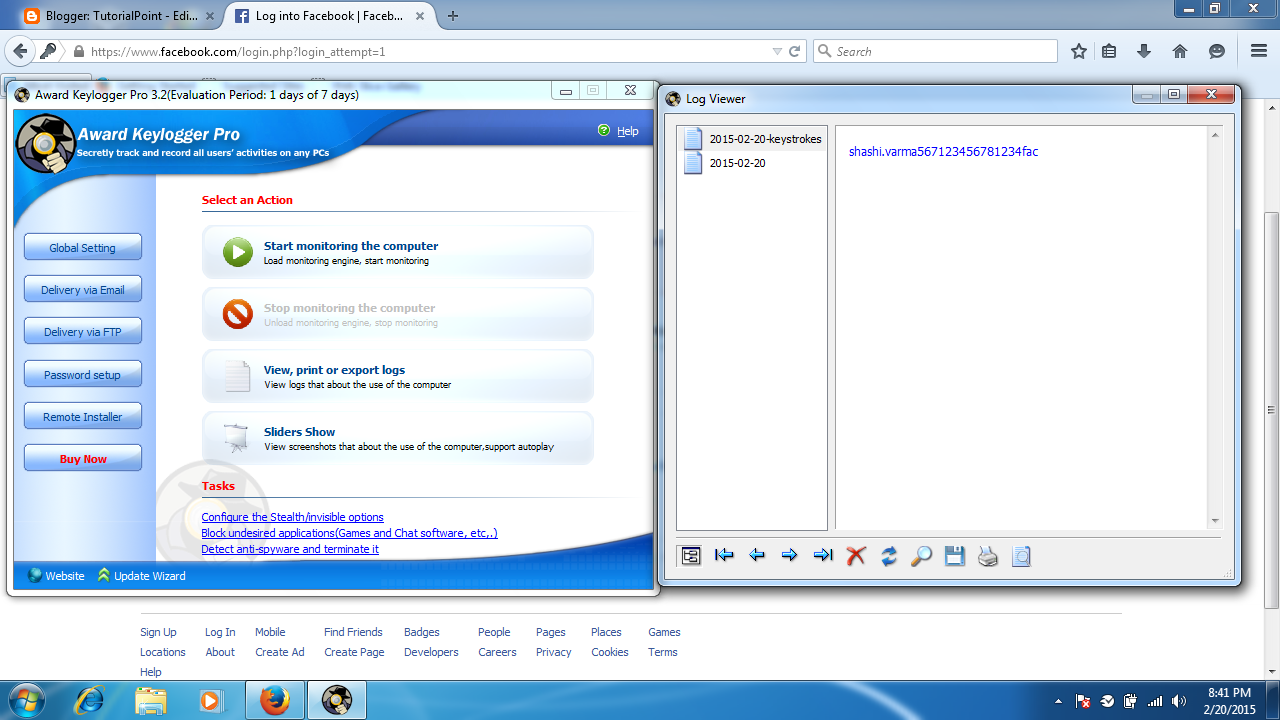This screenshot has width=1280, height=720.
Task: Select the Log into Facebook tab
Action: [328, 15]
